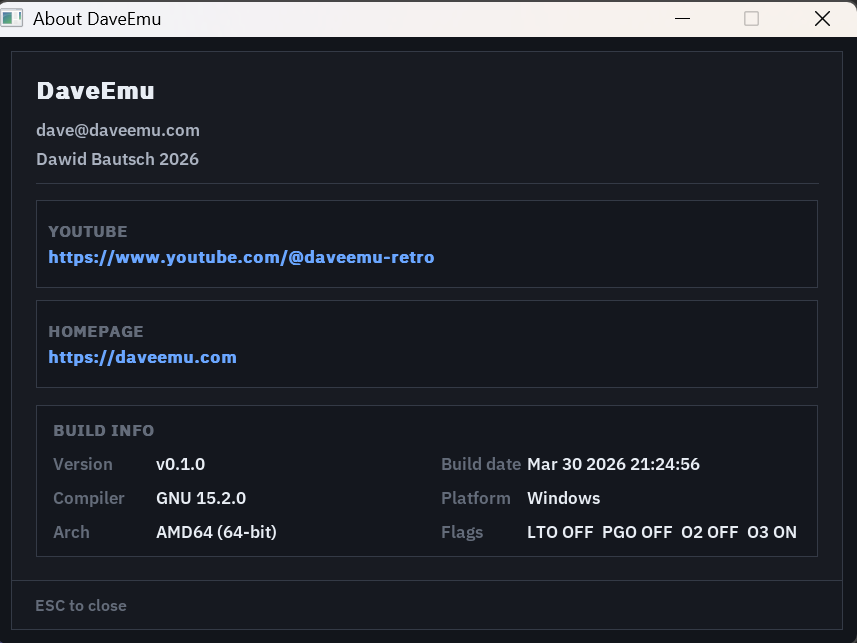Click the O3 ON build flag

(772, 532)
